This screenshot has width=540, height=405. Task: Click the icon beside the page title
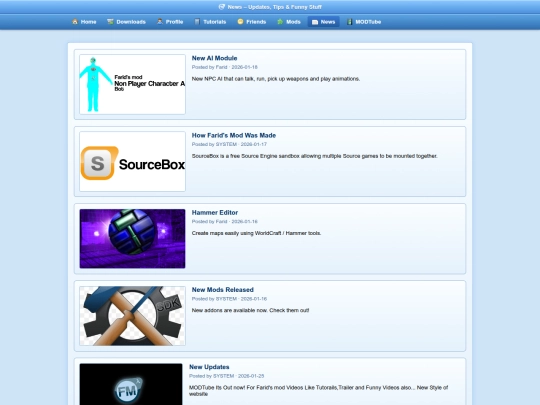point(222,7)
